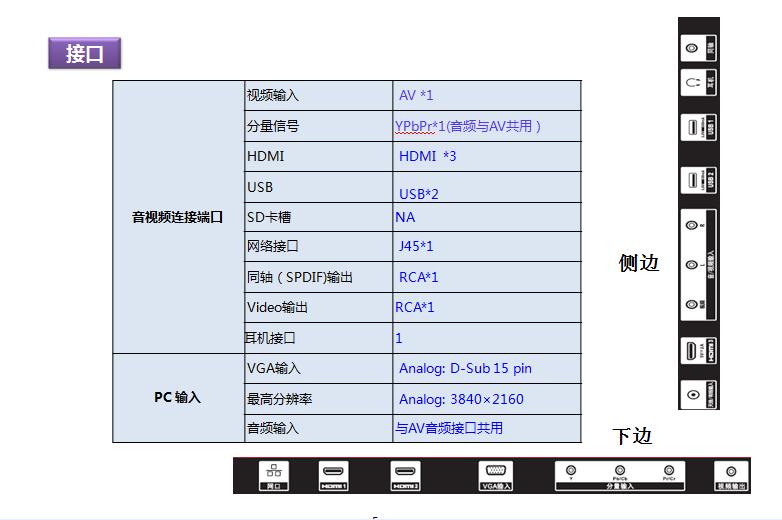Click the USB 1 port on side panel

[x=692, y=128]
